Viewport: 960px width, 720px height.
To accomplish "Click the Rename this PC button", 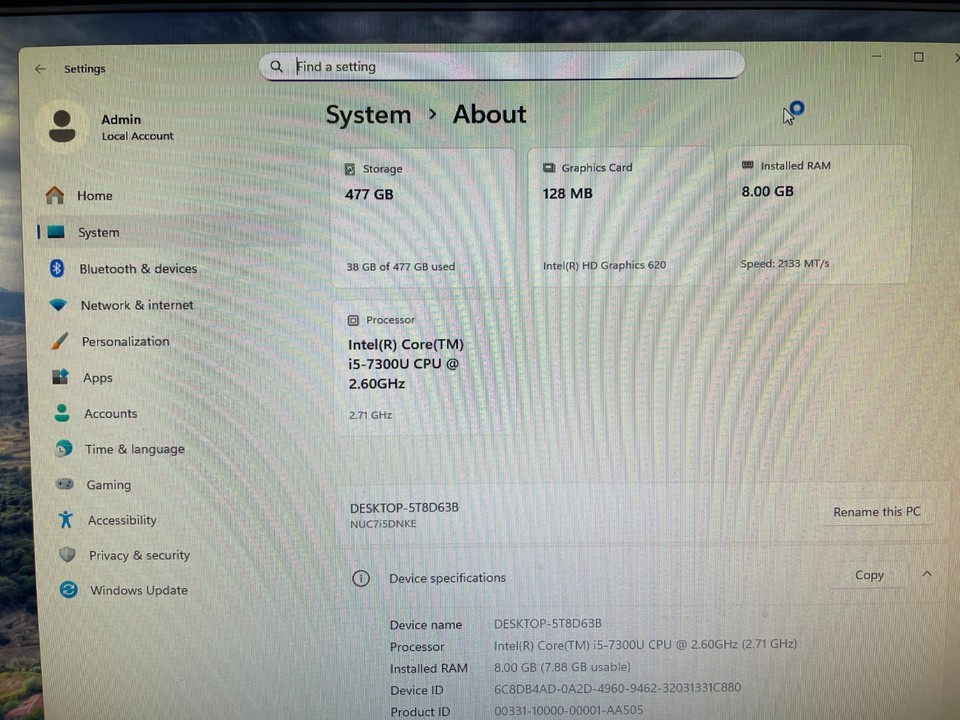I will (876, 511).
